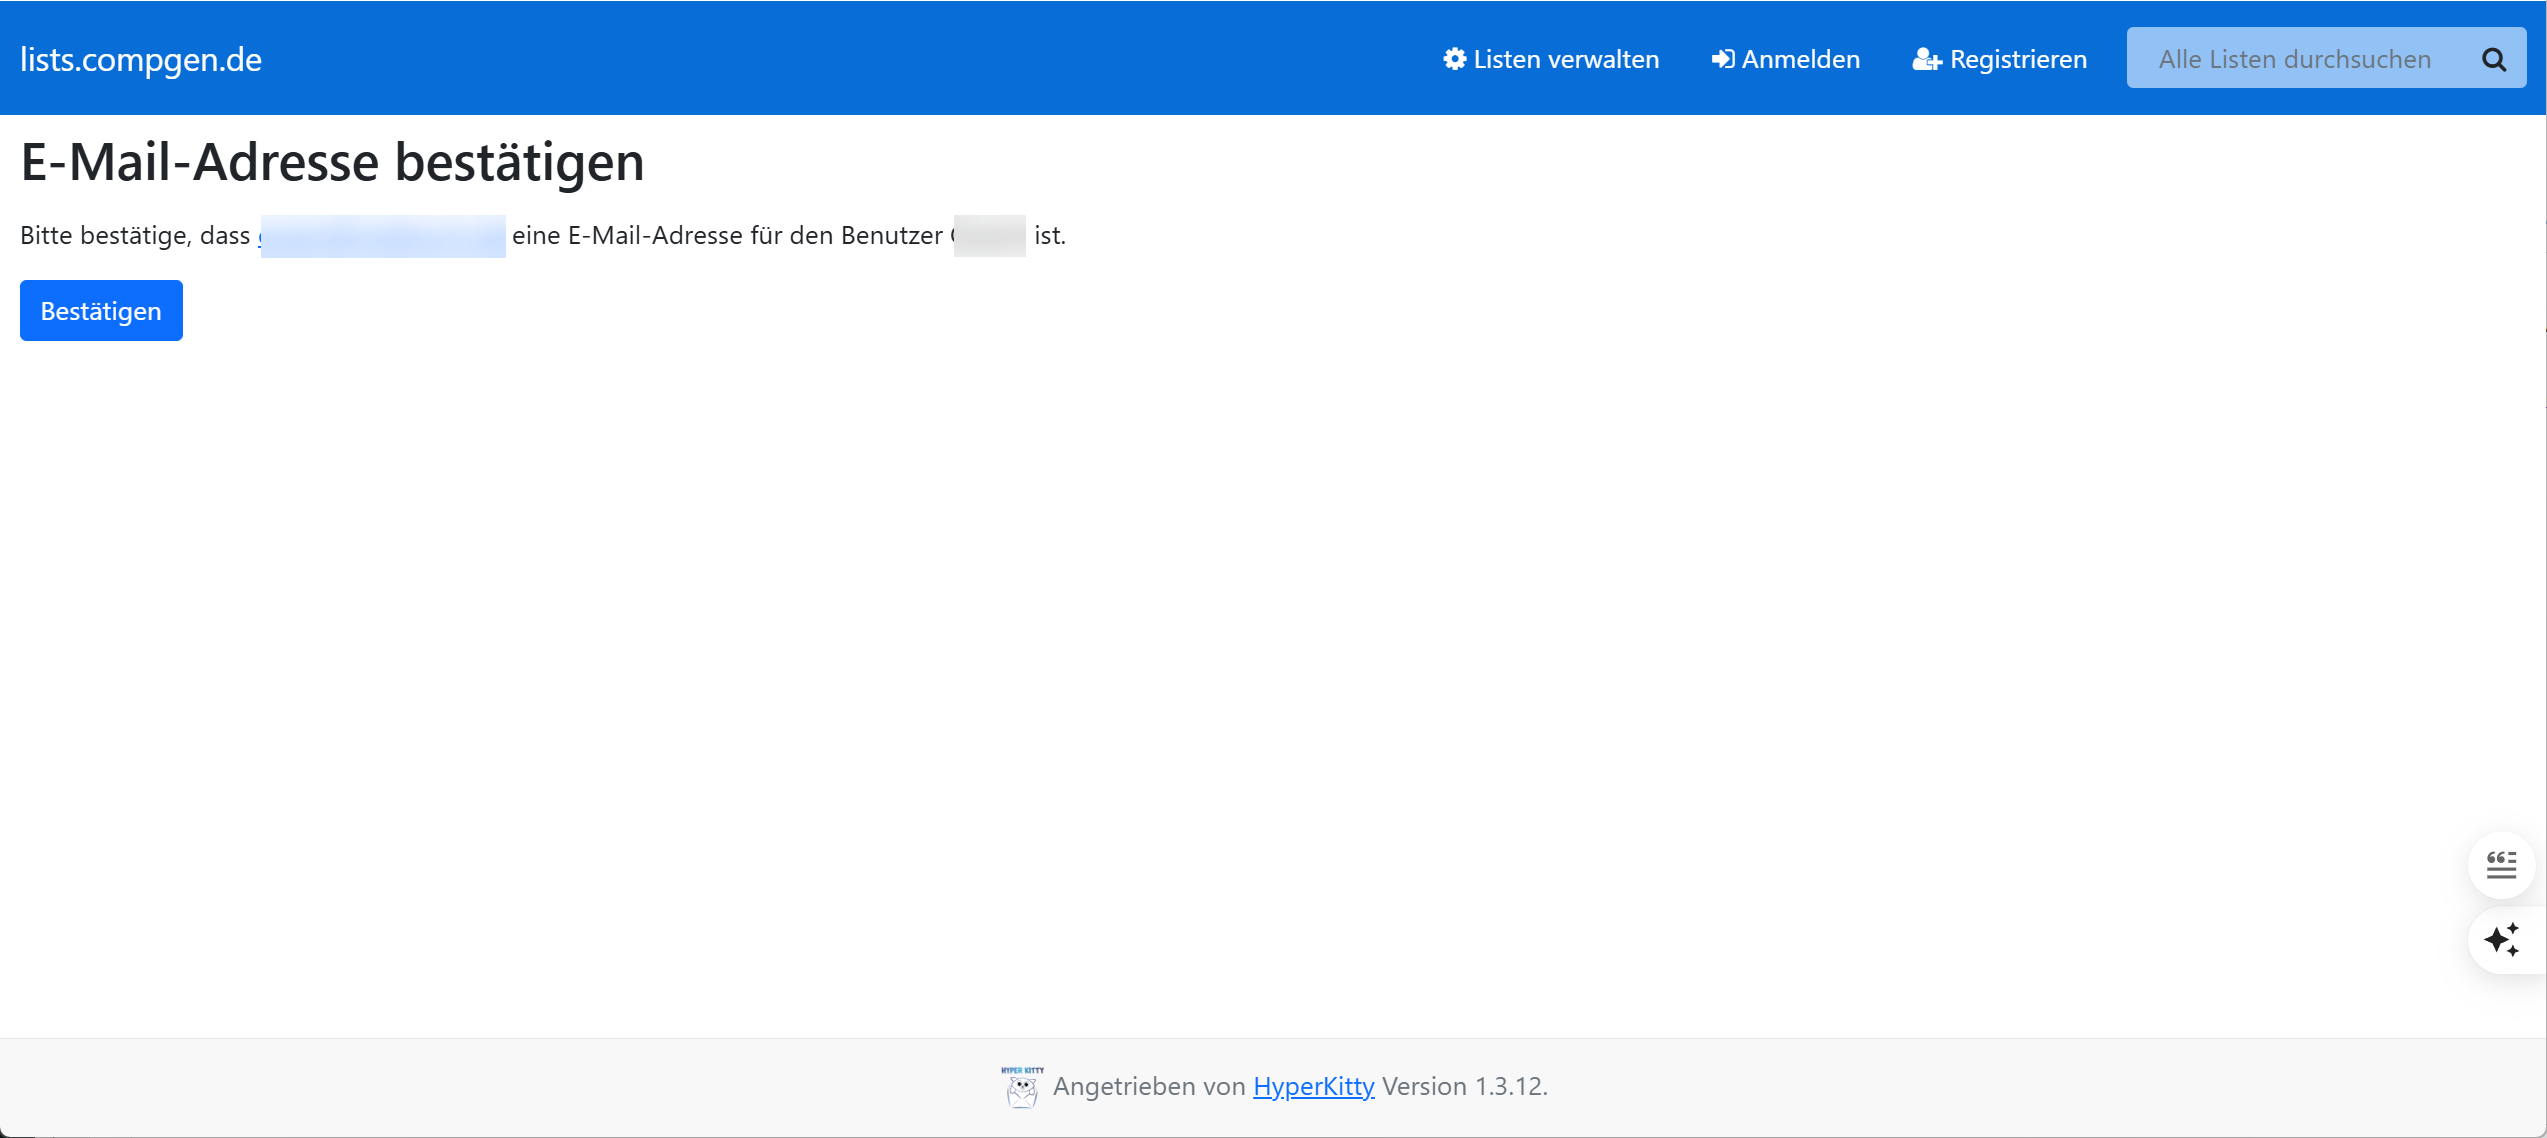Go to the Anmelden navigation link
Viewport: 2547px width, 1138px height.
pyautogui.click(x=1800, y=59)
